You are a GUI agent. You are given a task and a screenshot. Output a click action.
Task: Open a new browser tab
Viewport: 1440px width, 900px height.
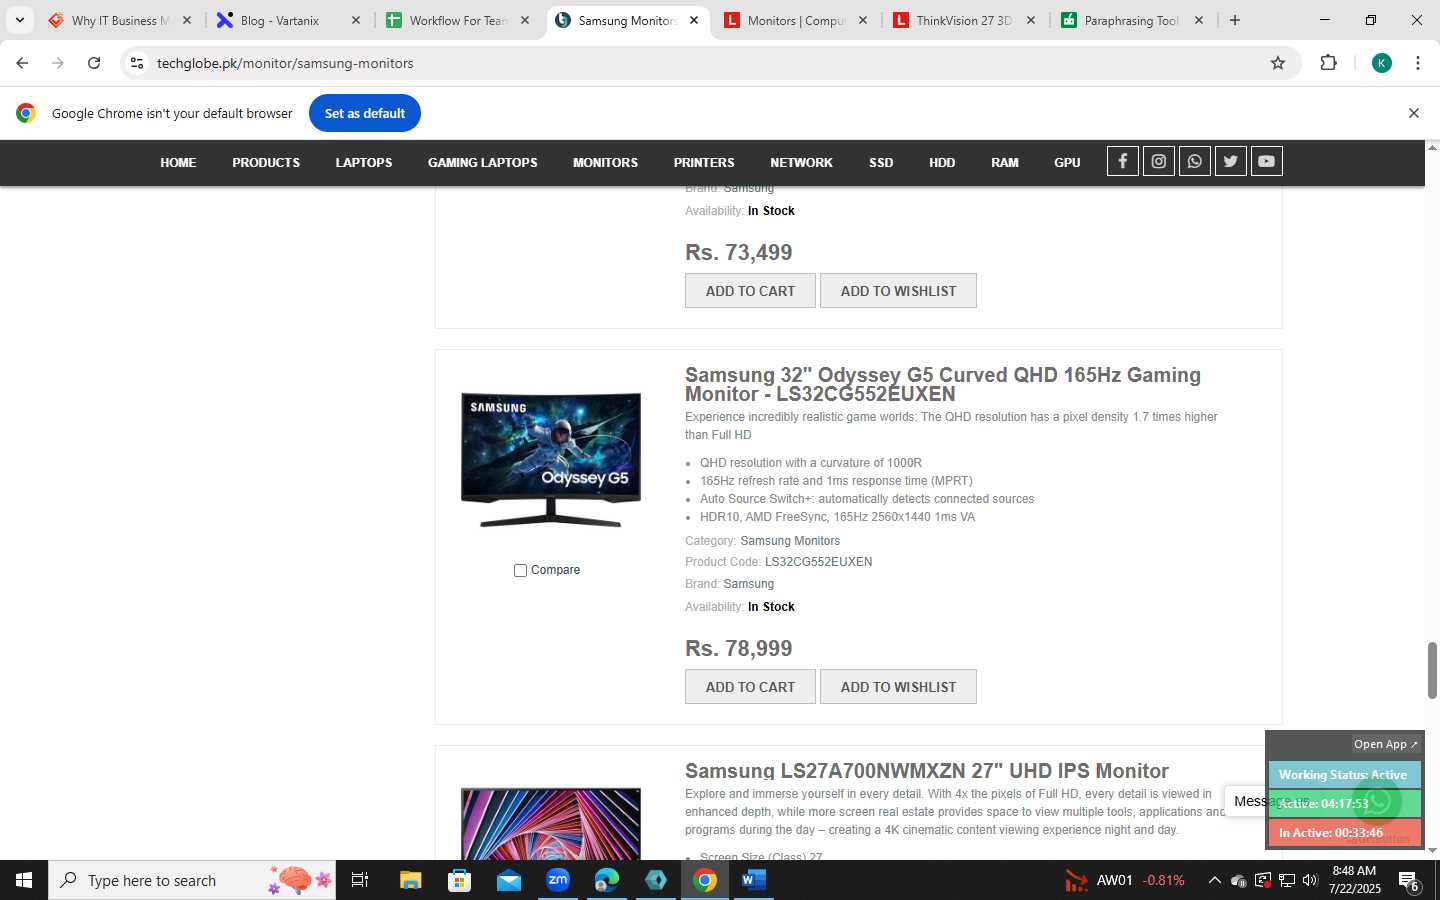[x=1235, y=20]
